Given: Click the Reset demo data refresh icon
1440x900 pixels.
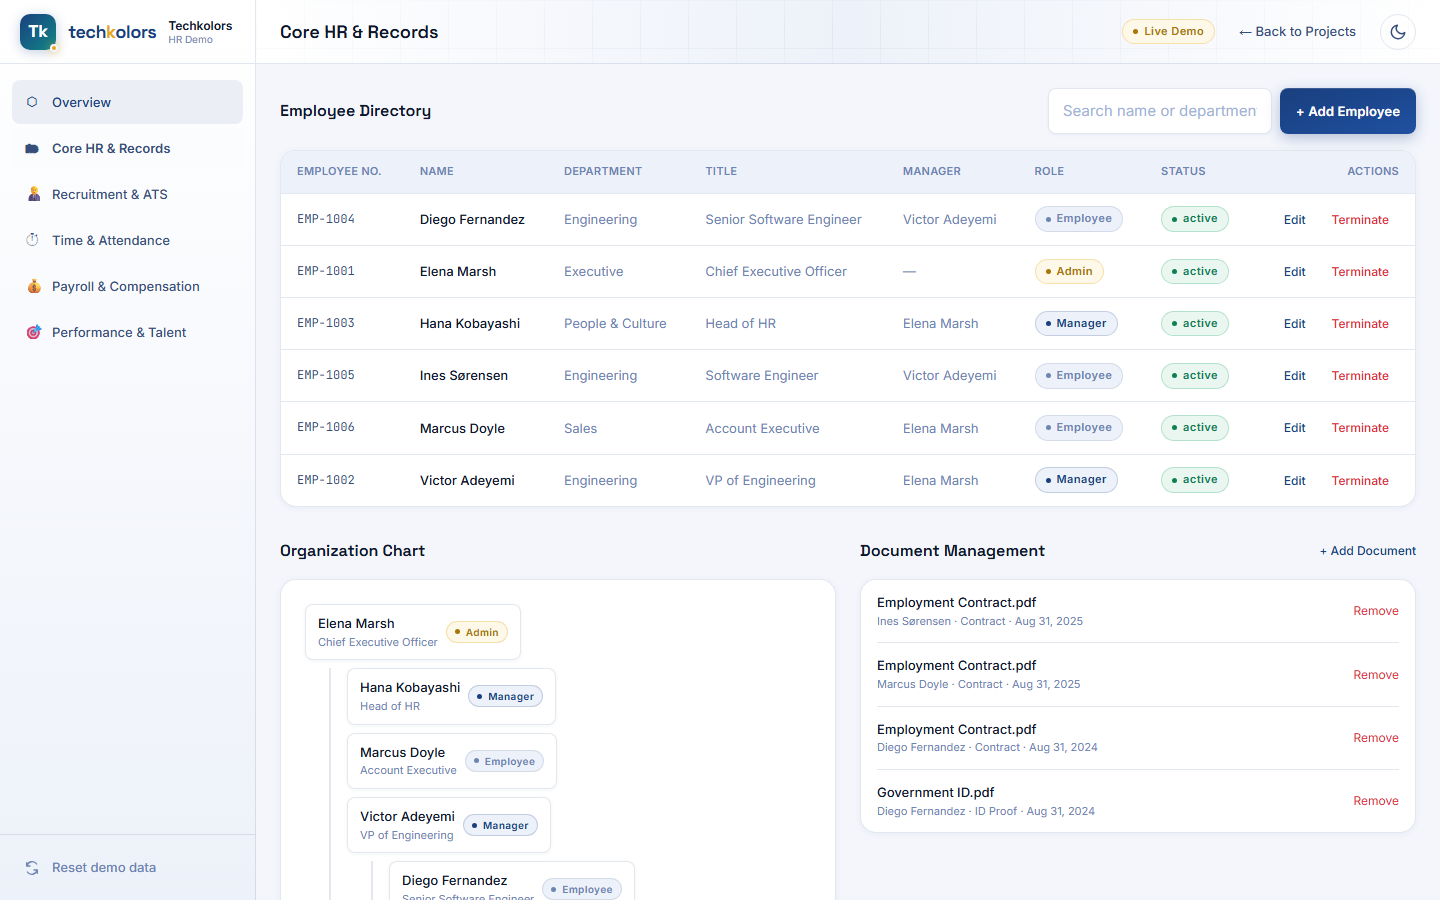Looking at the screenshot, I should 32,868.
